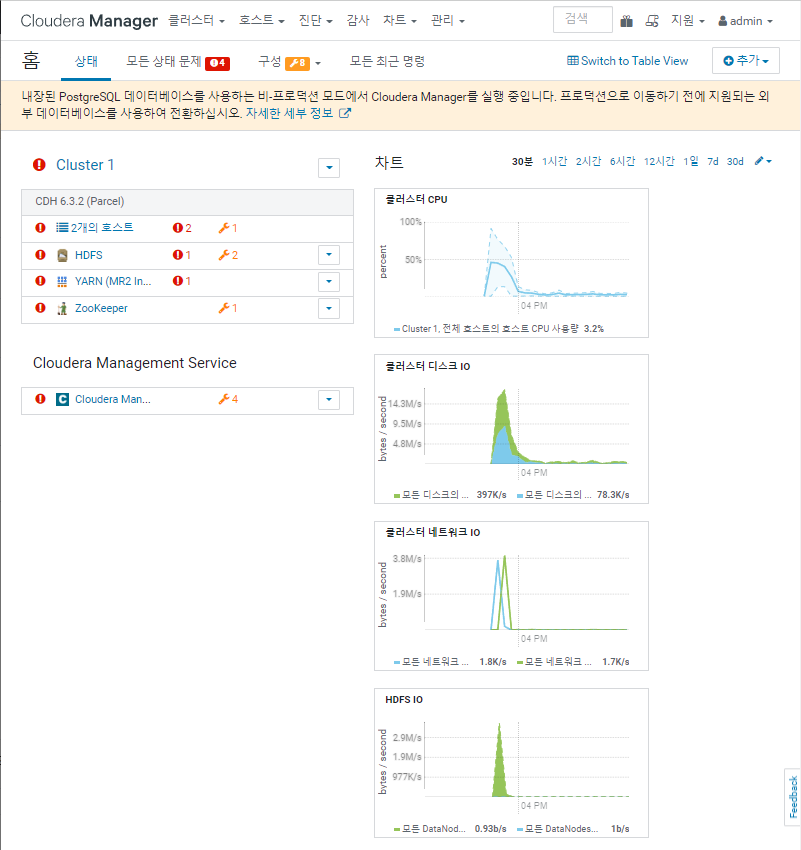Open the ZooKeeper service link
Screen dimensions: 801x850
[x=101, y=308]
